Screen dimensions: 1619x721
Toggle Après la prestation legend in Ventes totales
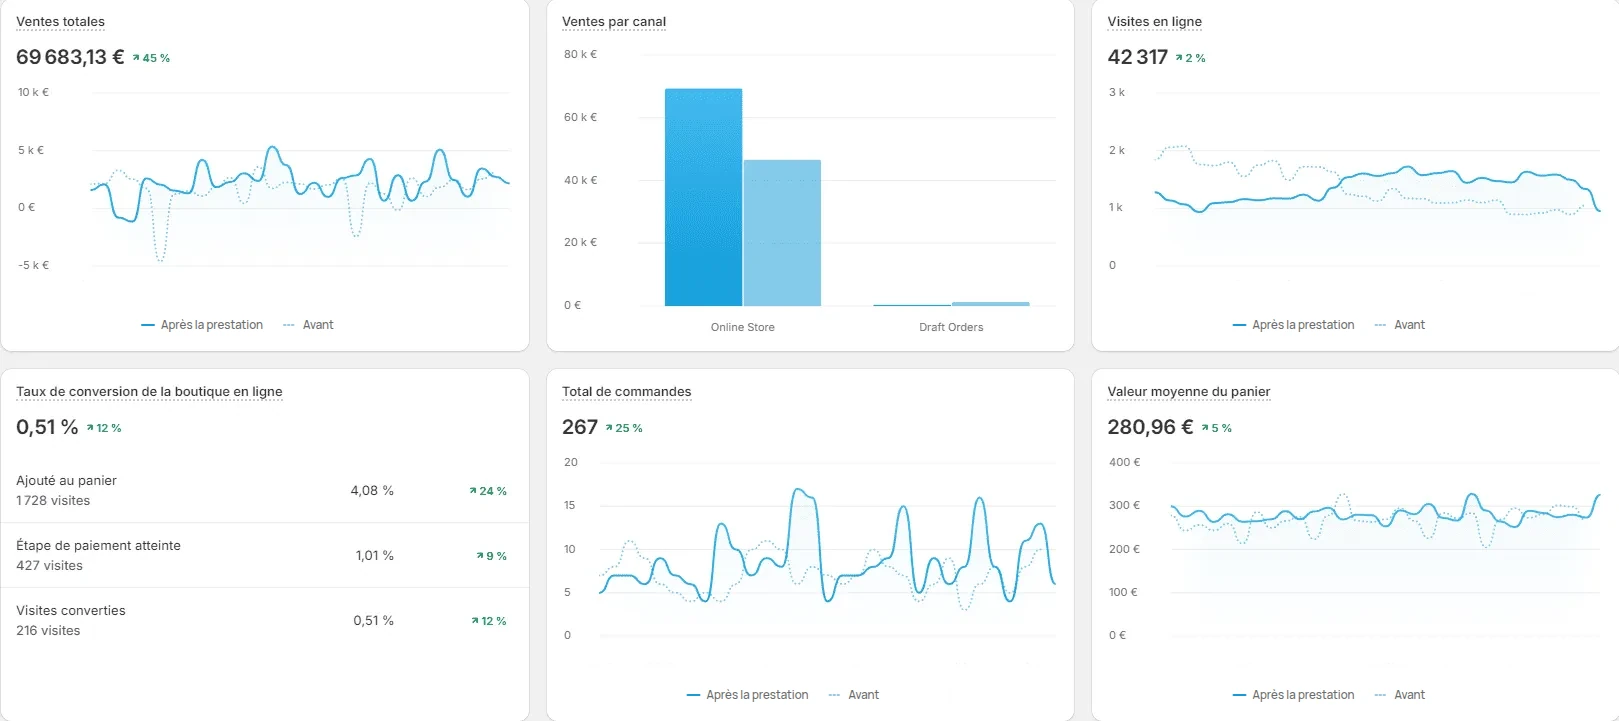[x=202, y=325]
